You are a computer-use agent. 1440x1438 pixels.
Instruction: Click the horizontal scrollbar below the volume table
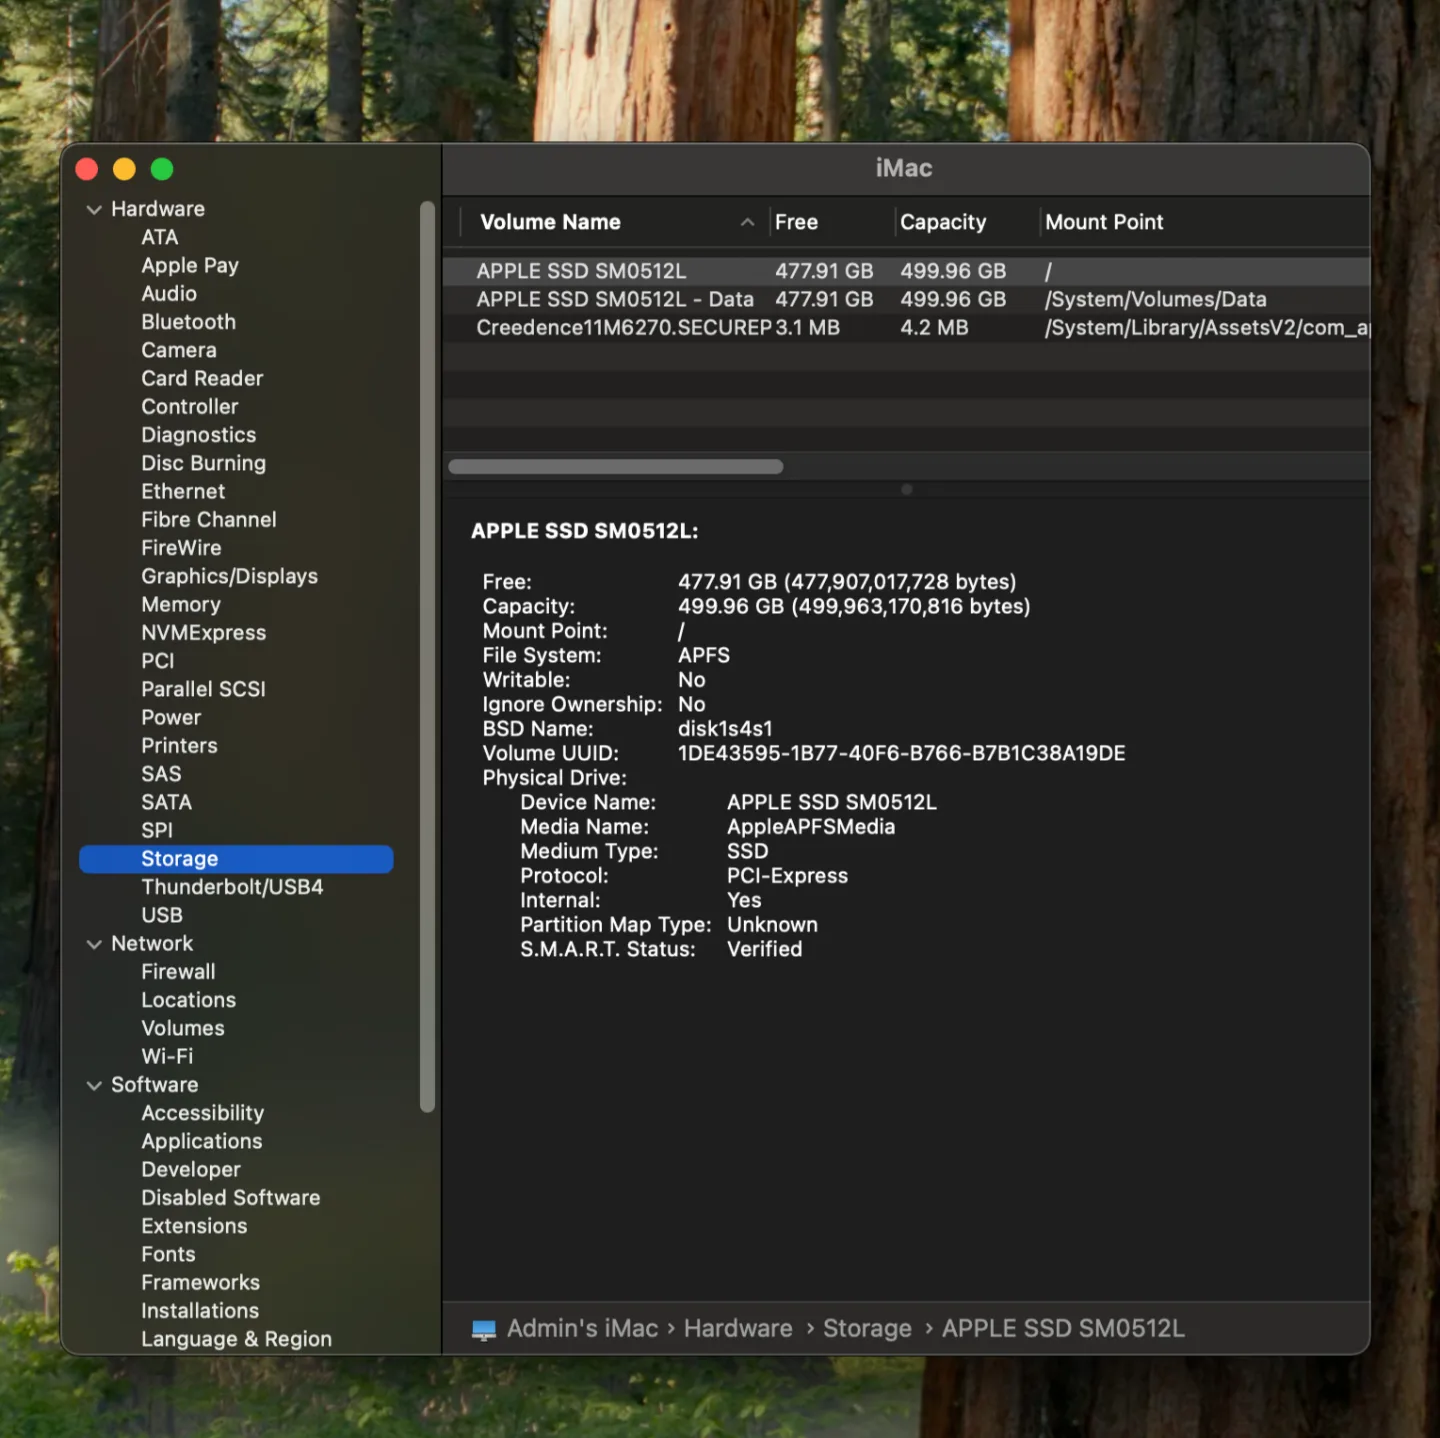click(x=615, y=466)
